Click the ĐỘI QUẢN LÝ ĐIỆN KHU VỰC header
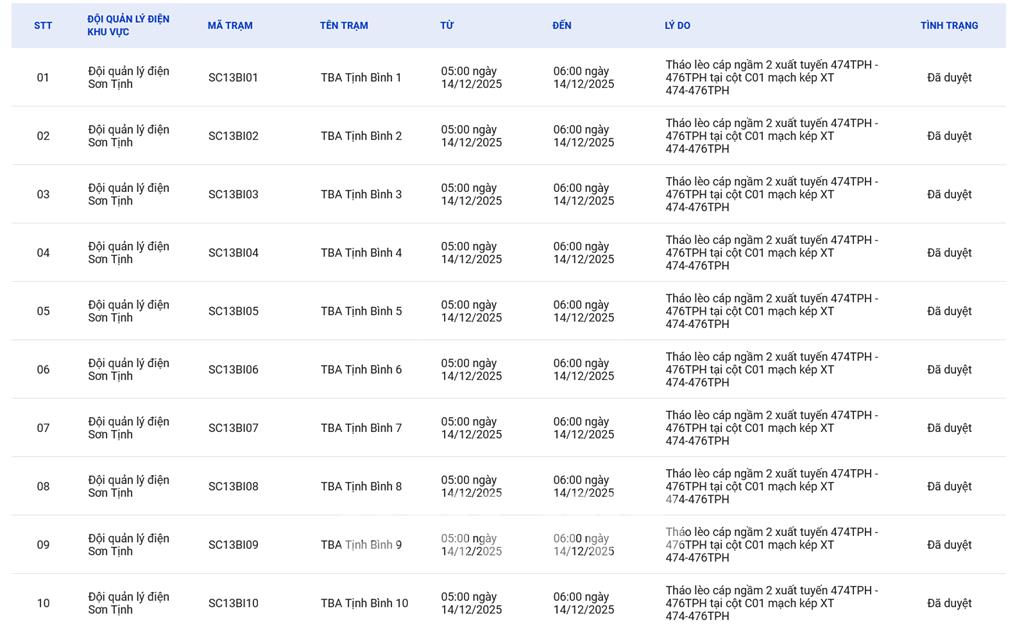The width and height of the screenshot is (1024, 629). [128, 26]
